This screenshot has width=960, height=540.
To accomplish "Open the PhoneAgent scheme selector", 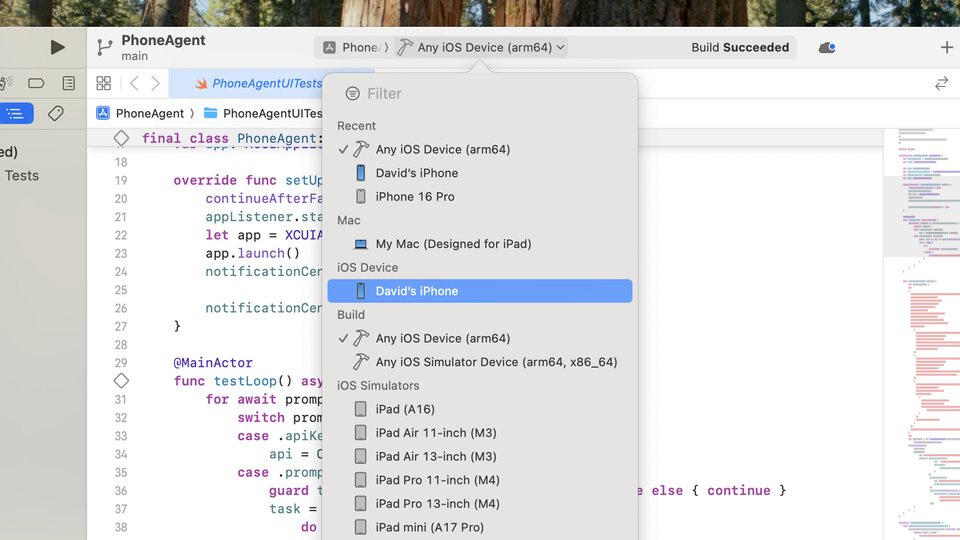I will (x=351, y=47).
